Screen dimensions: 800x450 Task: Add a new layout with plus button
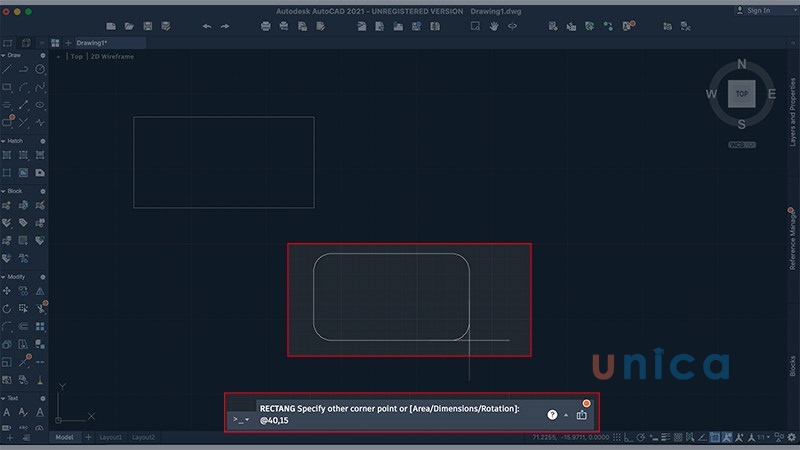88,437
